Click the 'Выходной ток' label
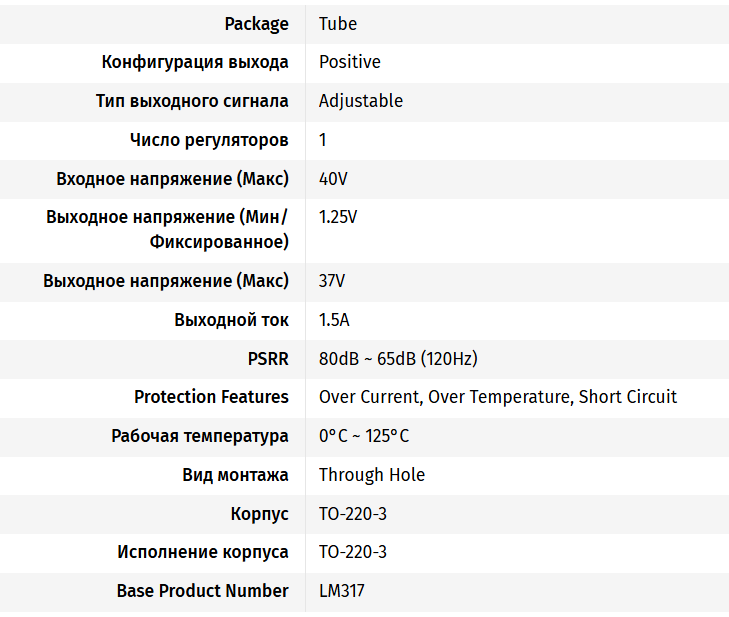Viewport: 729px width, 617px height. tap(231, 320)
